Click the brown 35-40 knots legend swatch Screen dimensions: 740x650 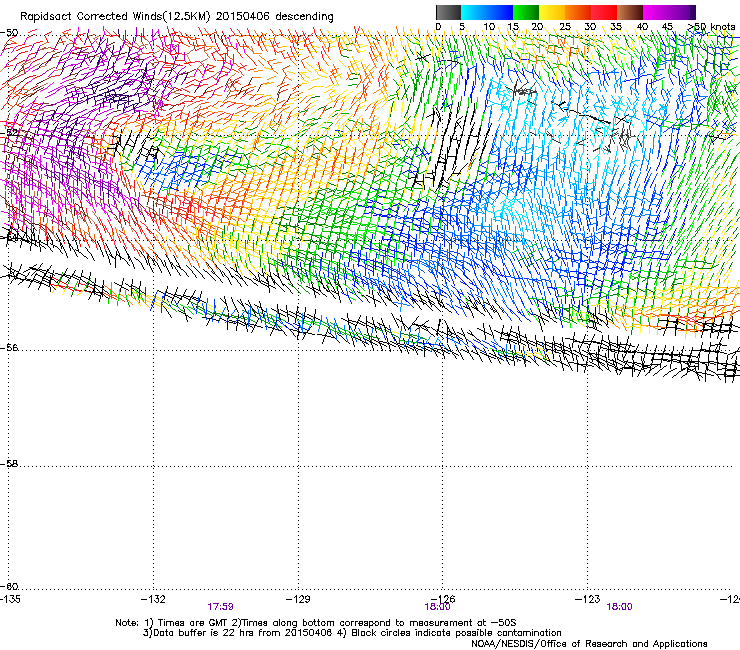coord(630,12)
